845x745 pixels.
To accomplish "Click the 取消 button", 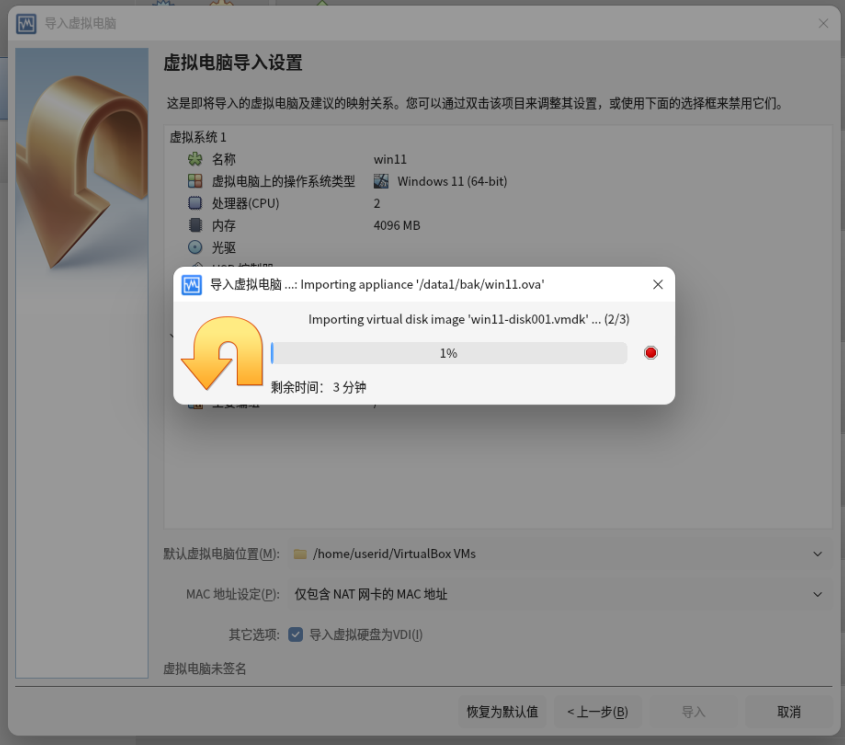I will (788, 712).
